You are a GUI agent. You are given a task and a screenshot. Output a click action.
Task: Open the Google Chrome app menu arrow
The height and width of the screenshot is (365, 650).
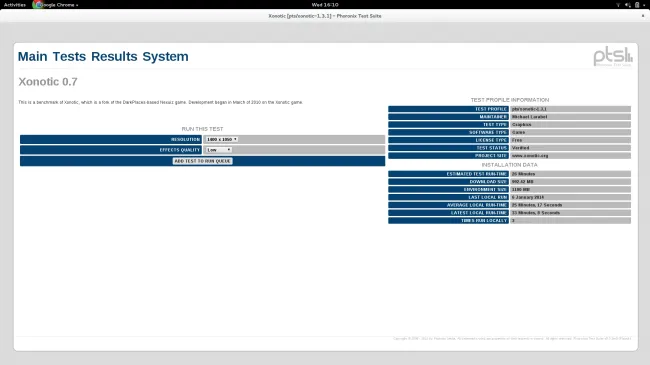[x=77, y=5]
